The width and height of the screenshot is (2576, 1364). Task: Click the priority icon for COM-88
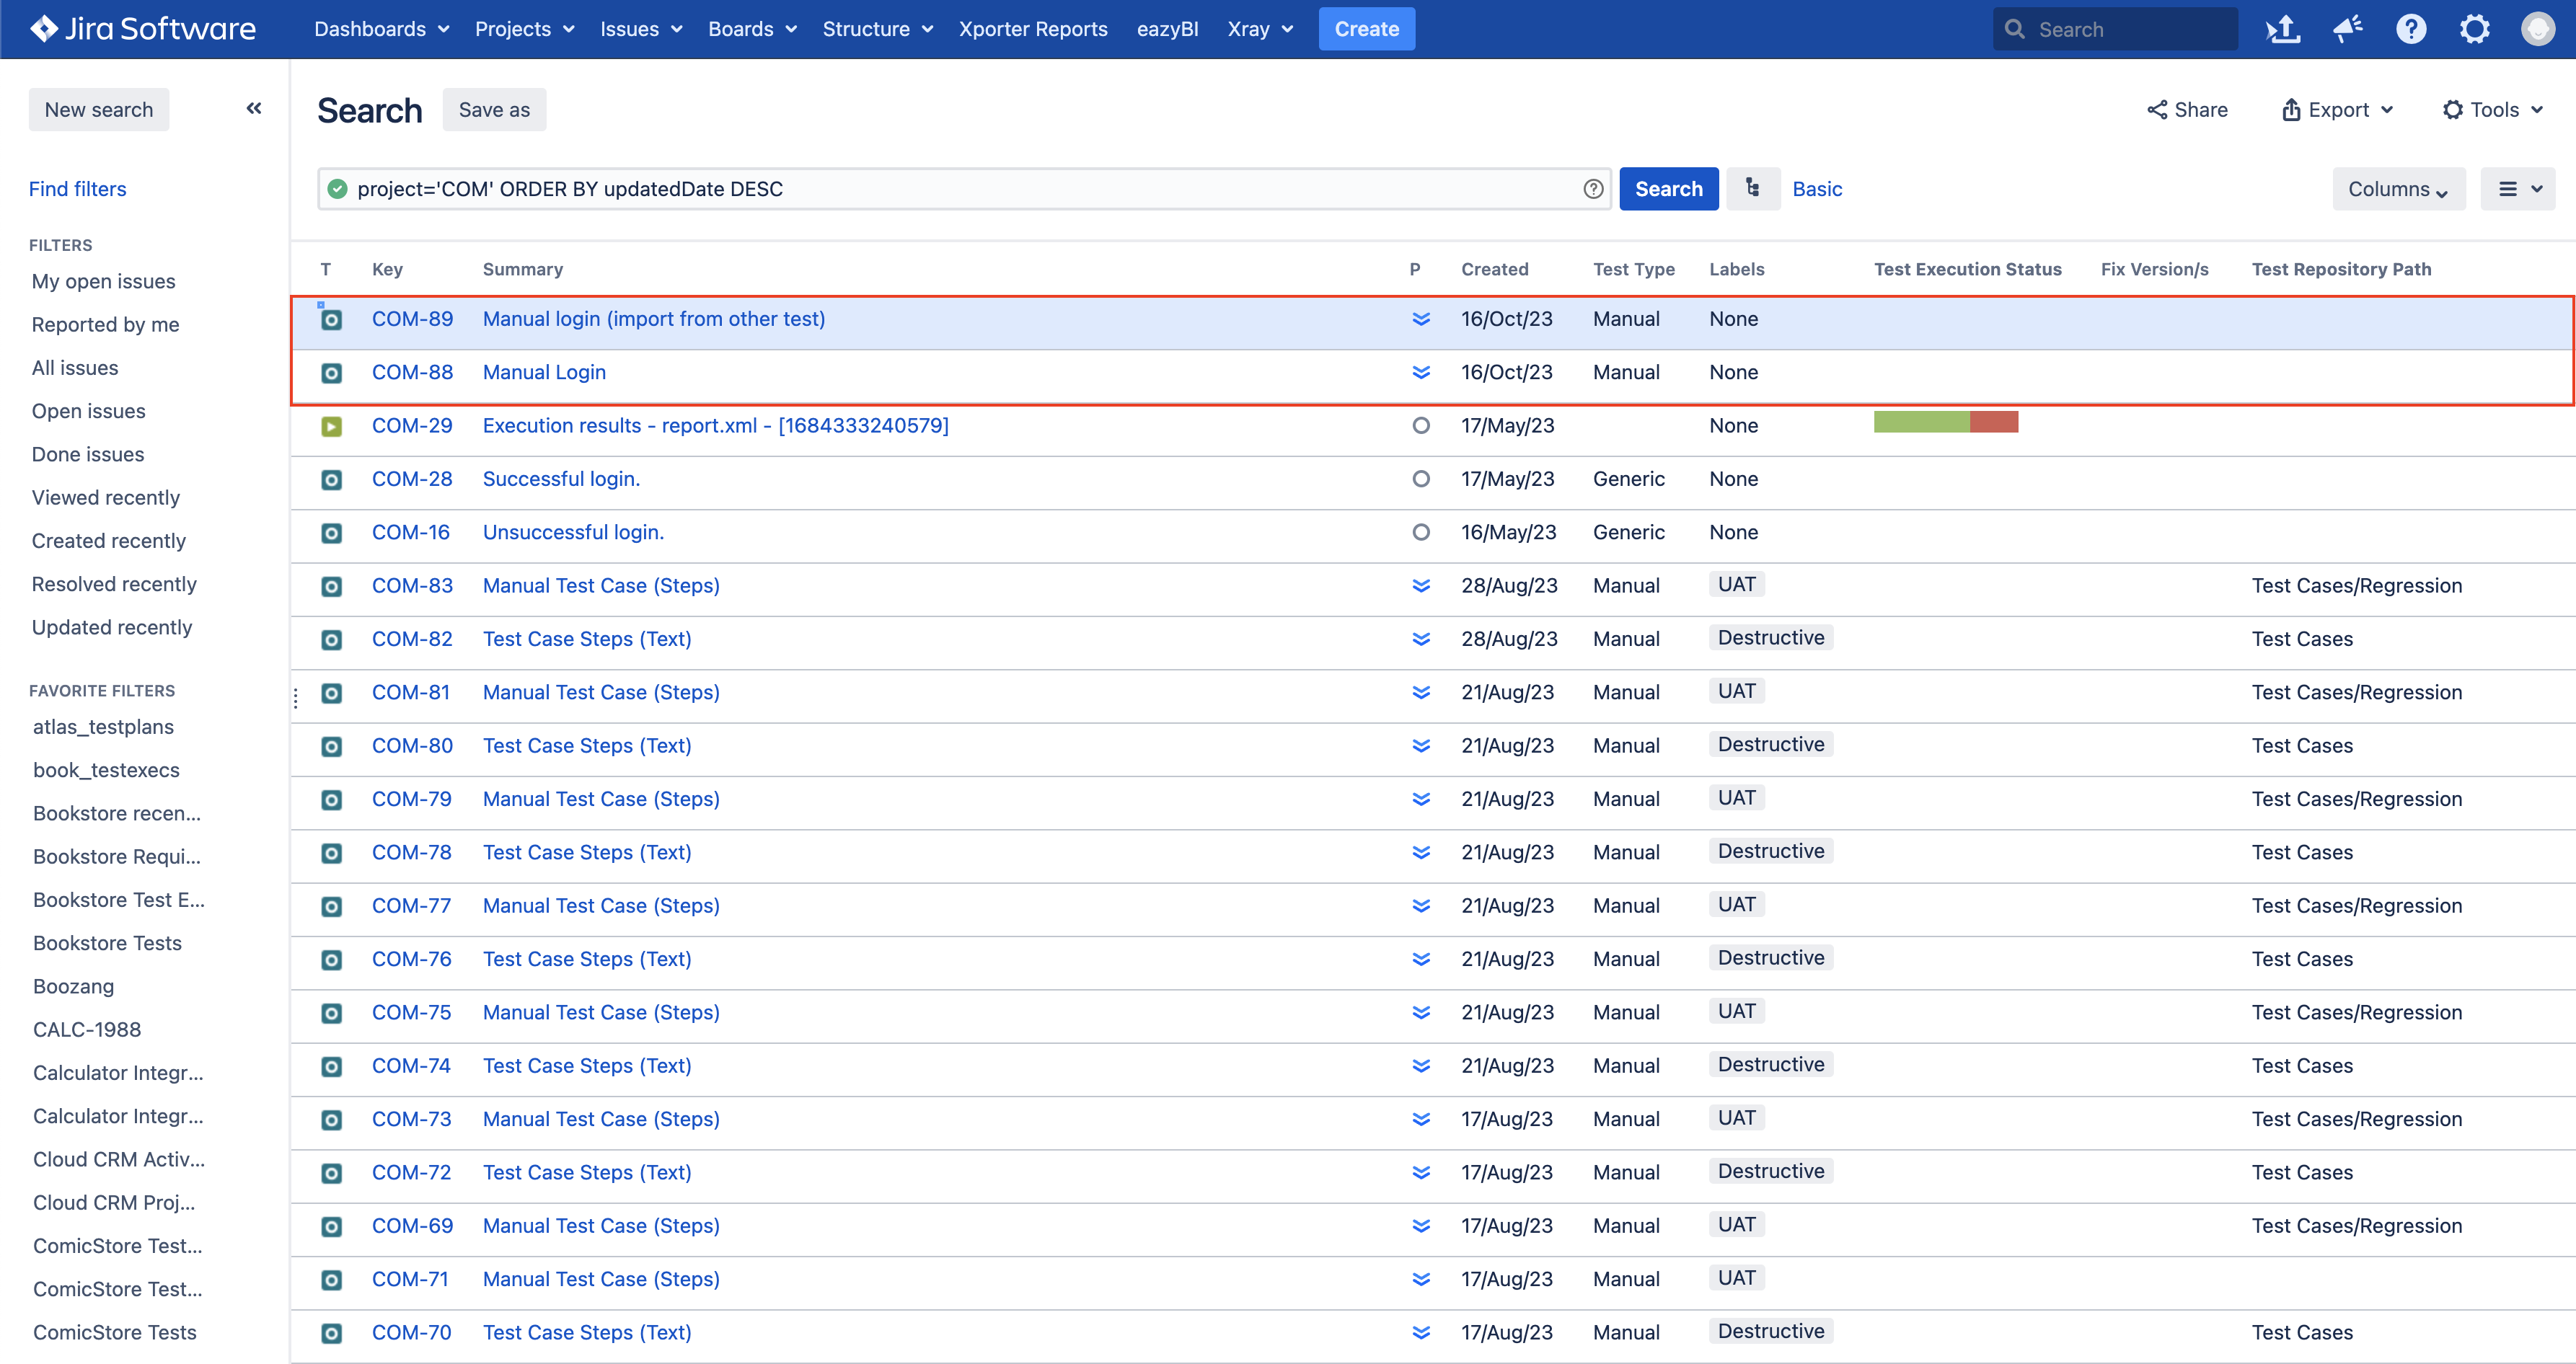[1420, 372]
